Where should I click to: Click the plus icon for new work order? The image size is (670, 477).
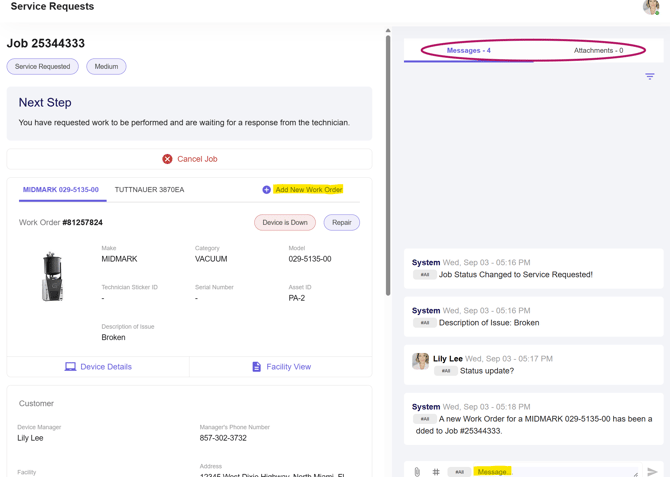(266, 190)
